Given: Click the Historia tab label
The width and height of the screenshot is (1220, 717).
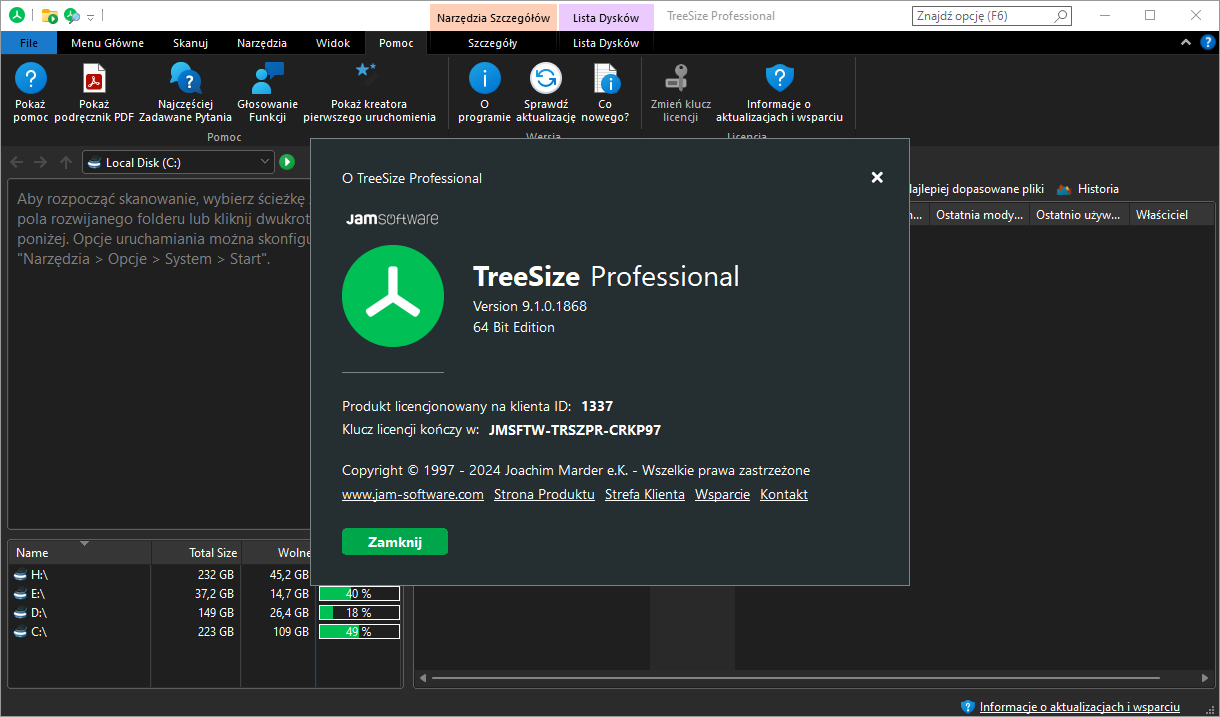Looking at the screenshot, I should [x=1098, y=189].
